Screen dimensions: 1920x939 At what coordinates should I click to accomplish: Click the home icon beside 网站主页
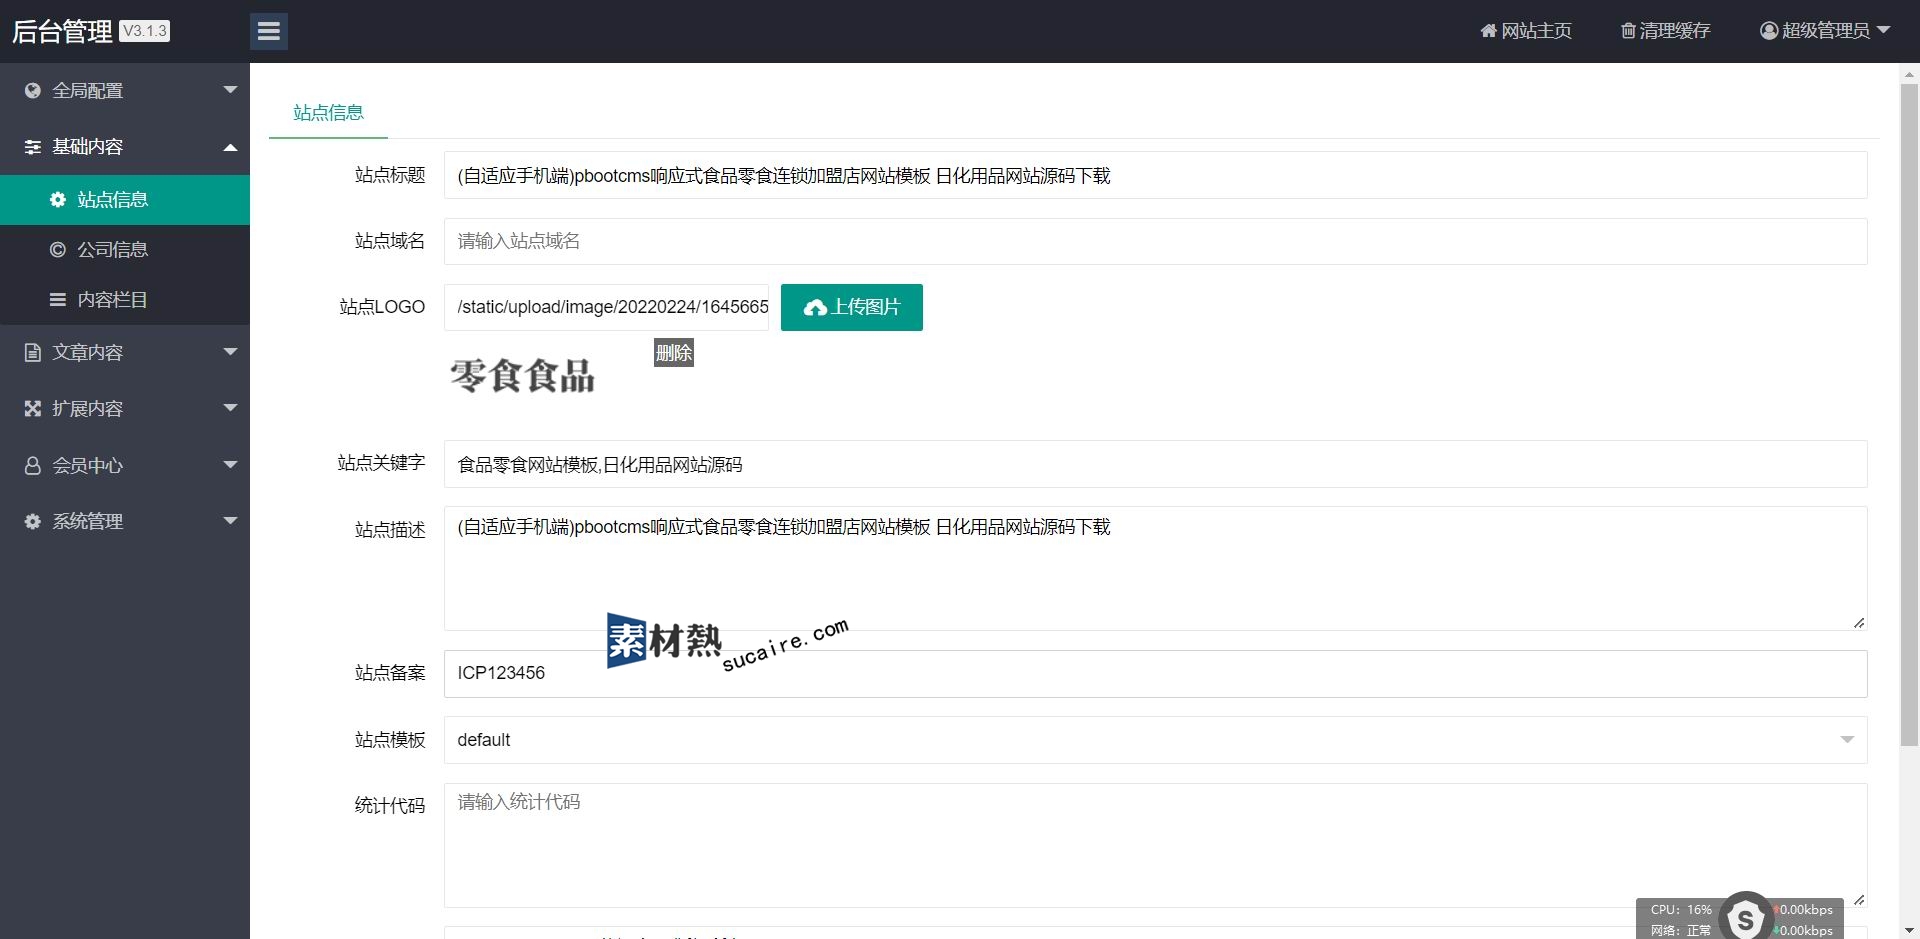point(1488,31)
